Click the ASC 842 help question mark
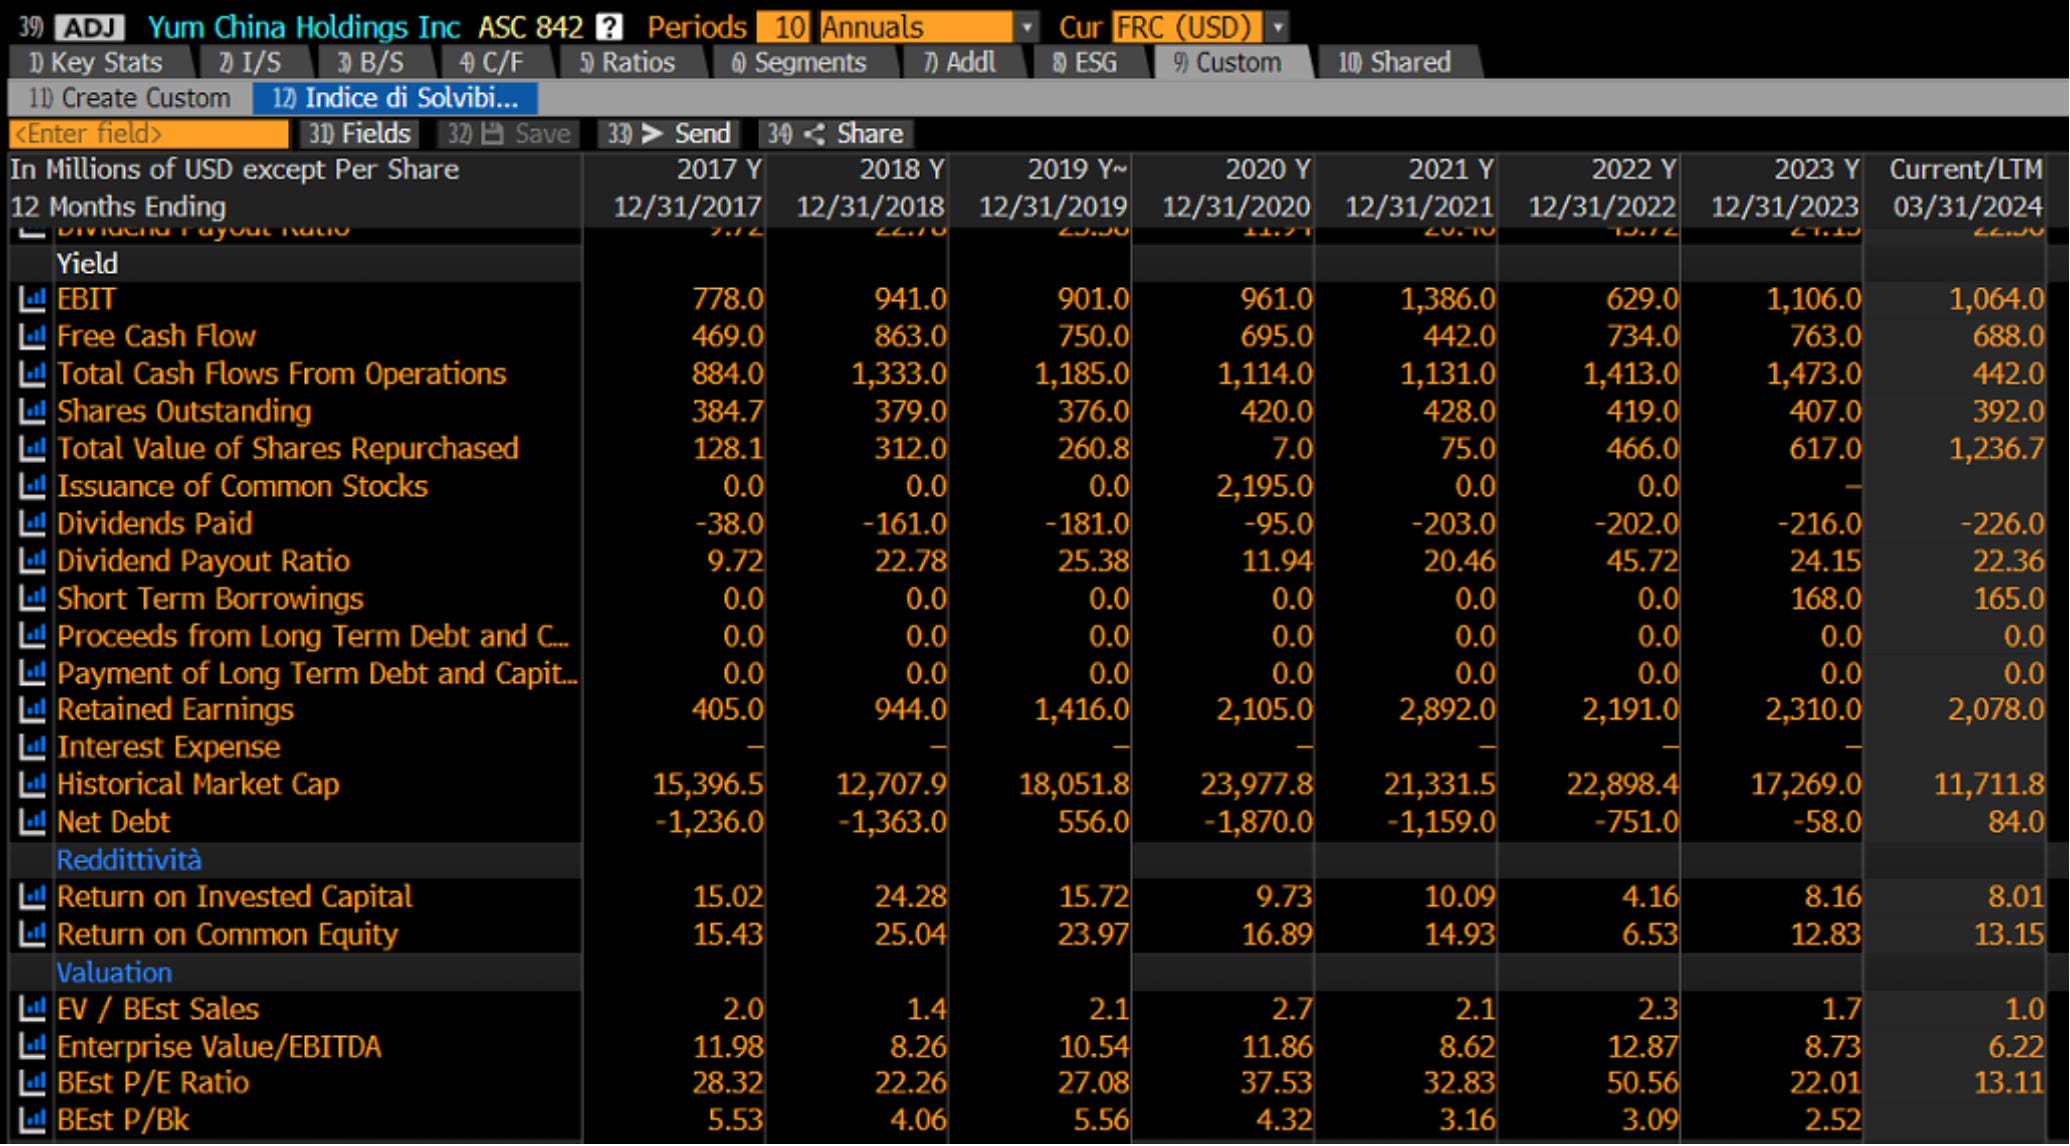The height and width of the screenshot is (1146, 2070). coord(608,27)
